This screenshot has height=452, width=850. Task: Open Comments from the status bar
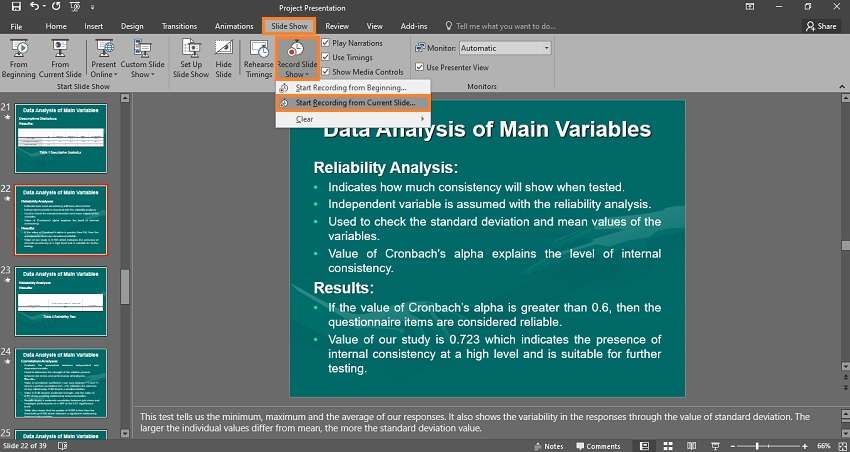pos(597,446)
